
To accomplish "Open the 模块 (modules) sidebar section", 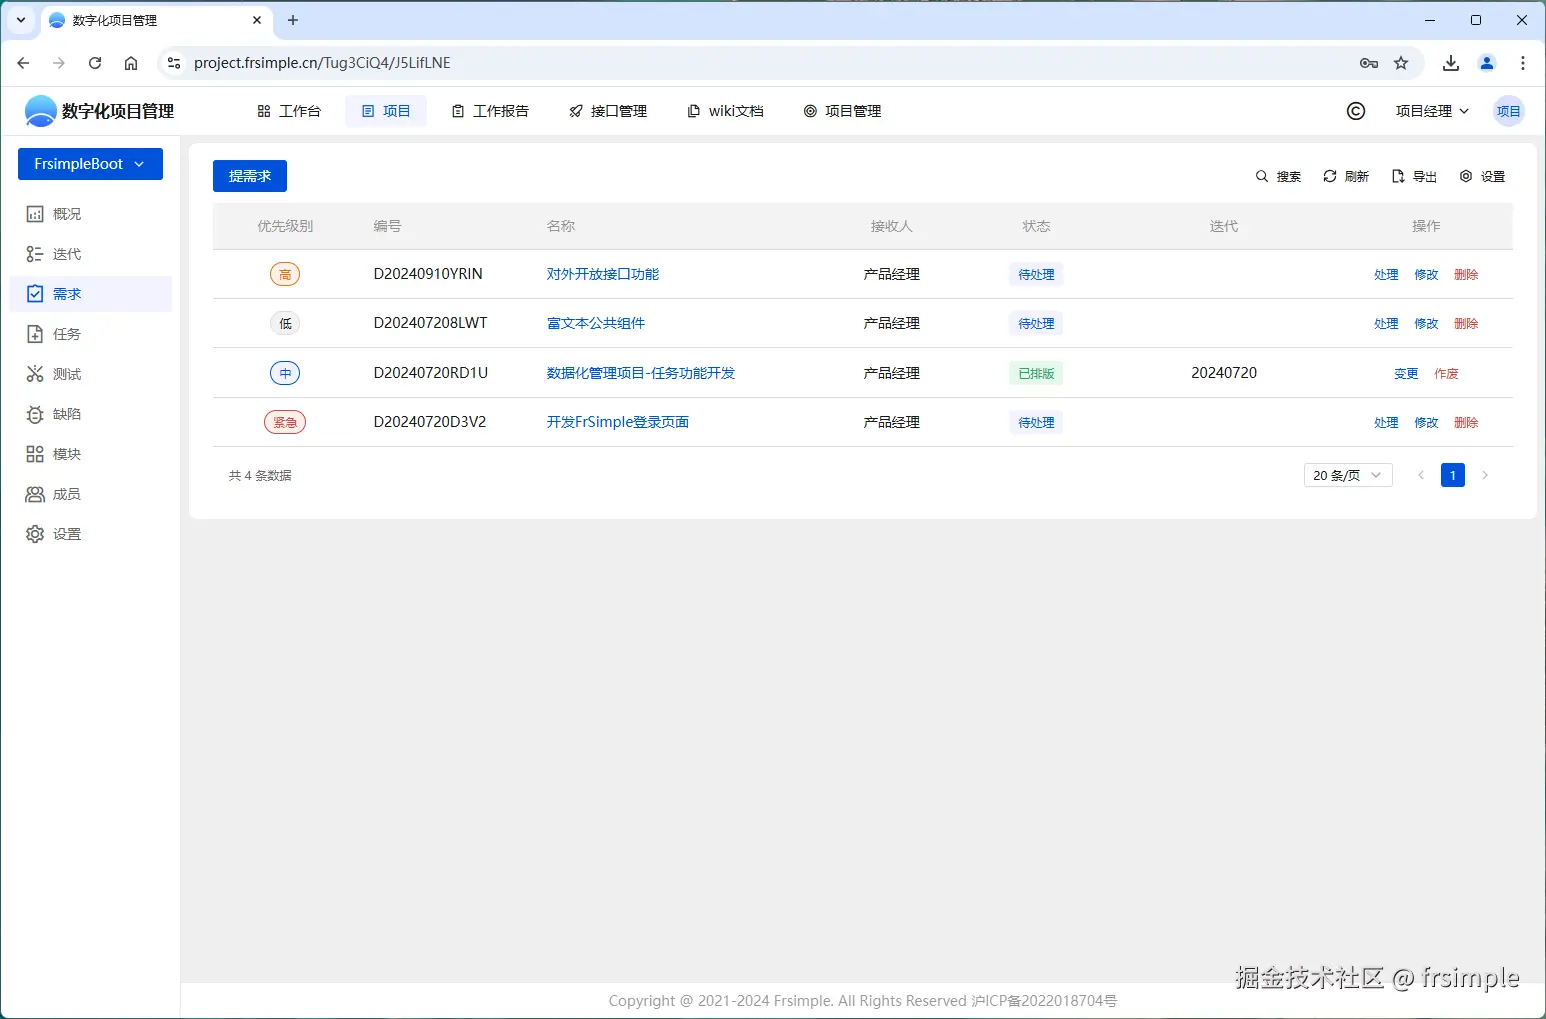I will pos(35,453).
